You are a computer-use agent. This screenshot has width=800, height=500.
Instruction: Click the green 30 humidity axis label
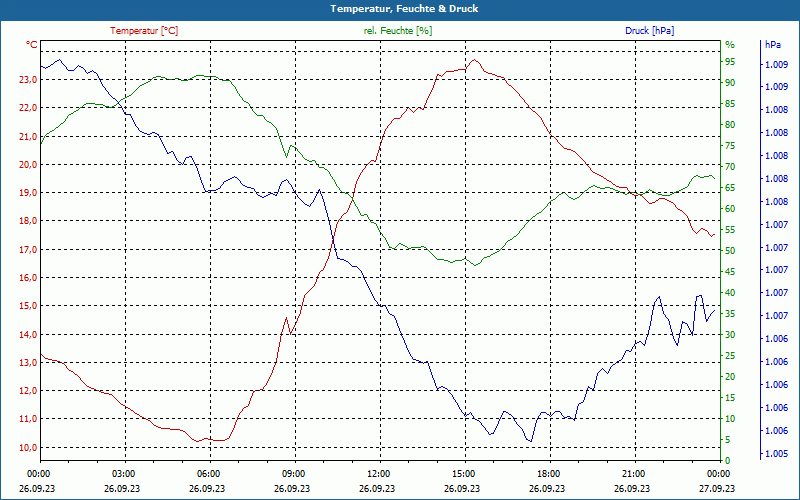coord(730,335)
